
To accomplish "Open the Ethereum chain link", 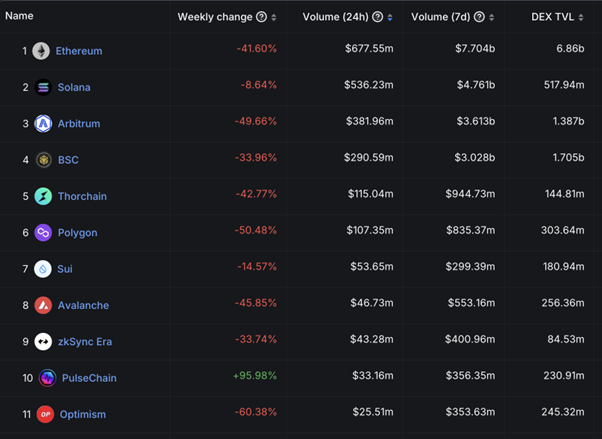I will [x=79, y=51].
